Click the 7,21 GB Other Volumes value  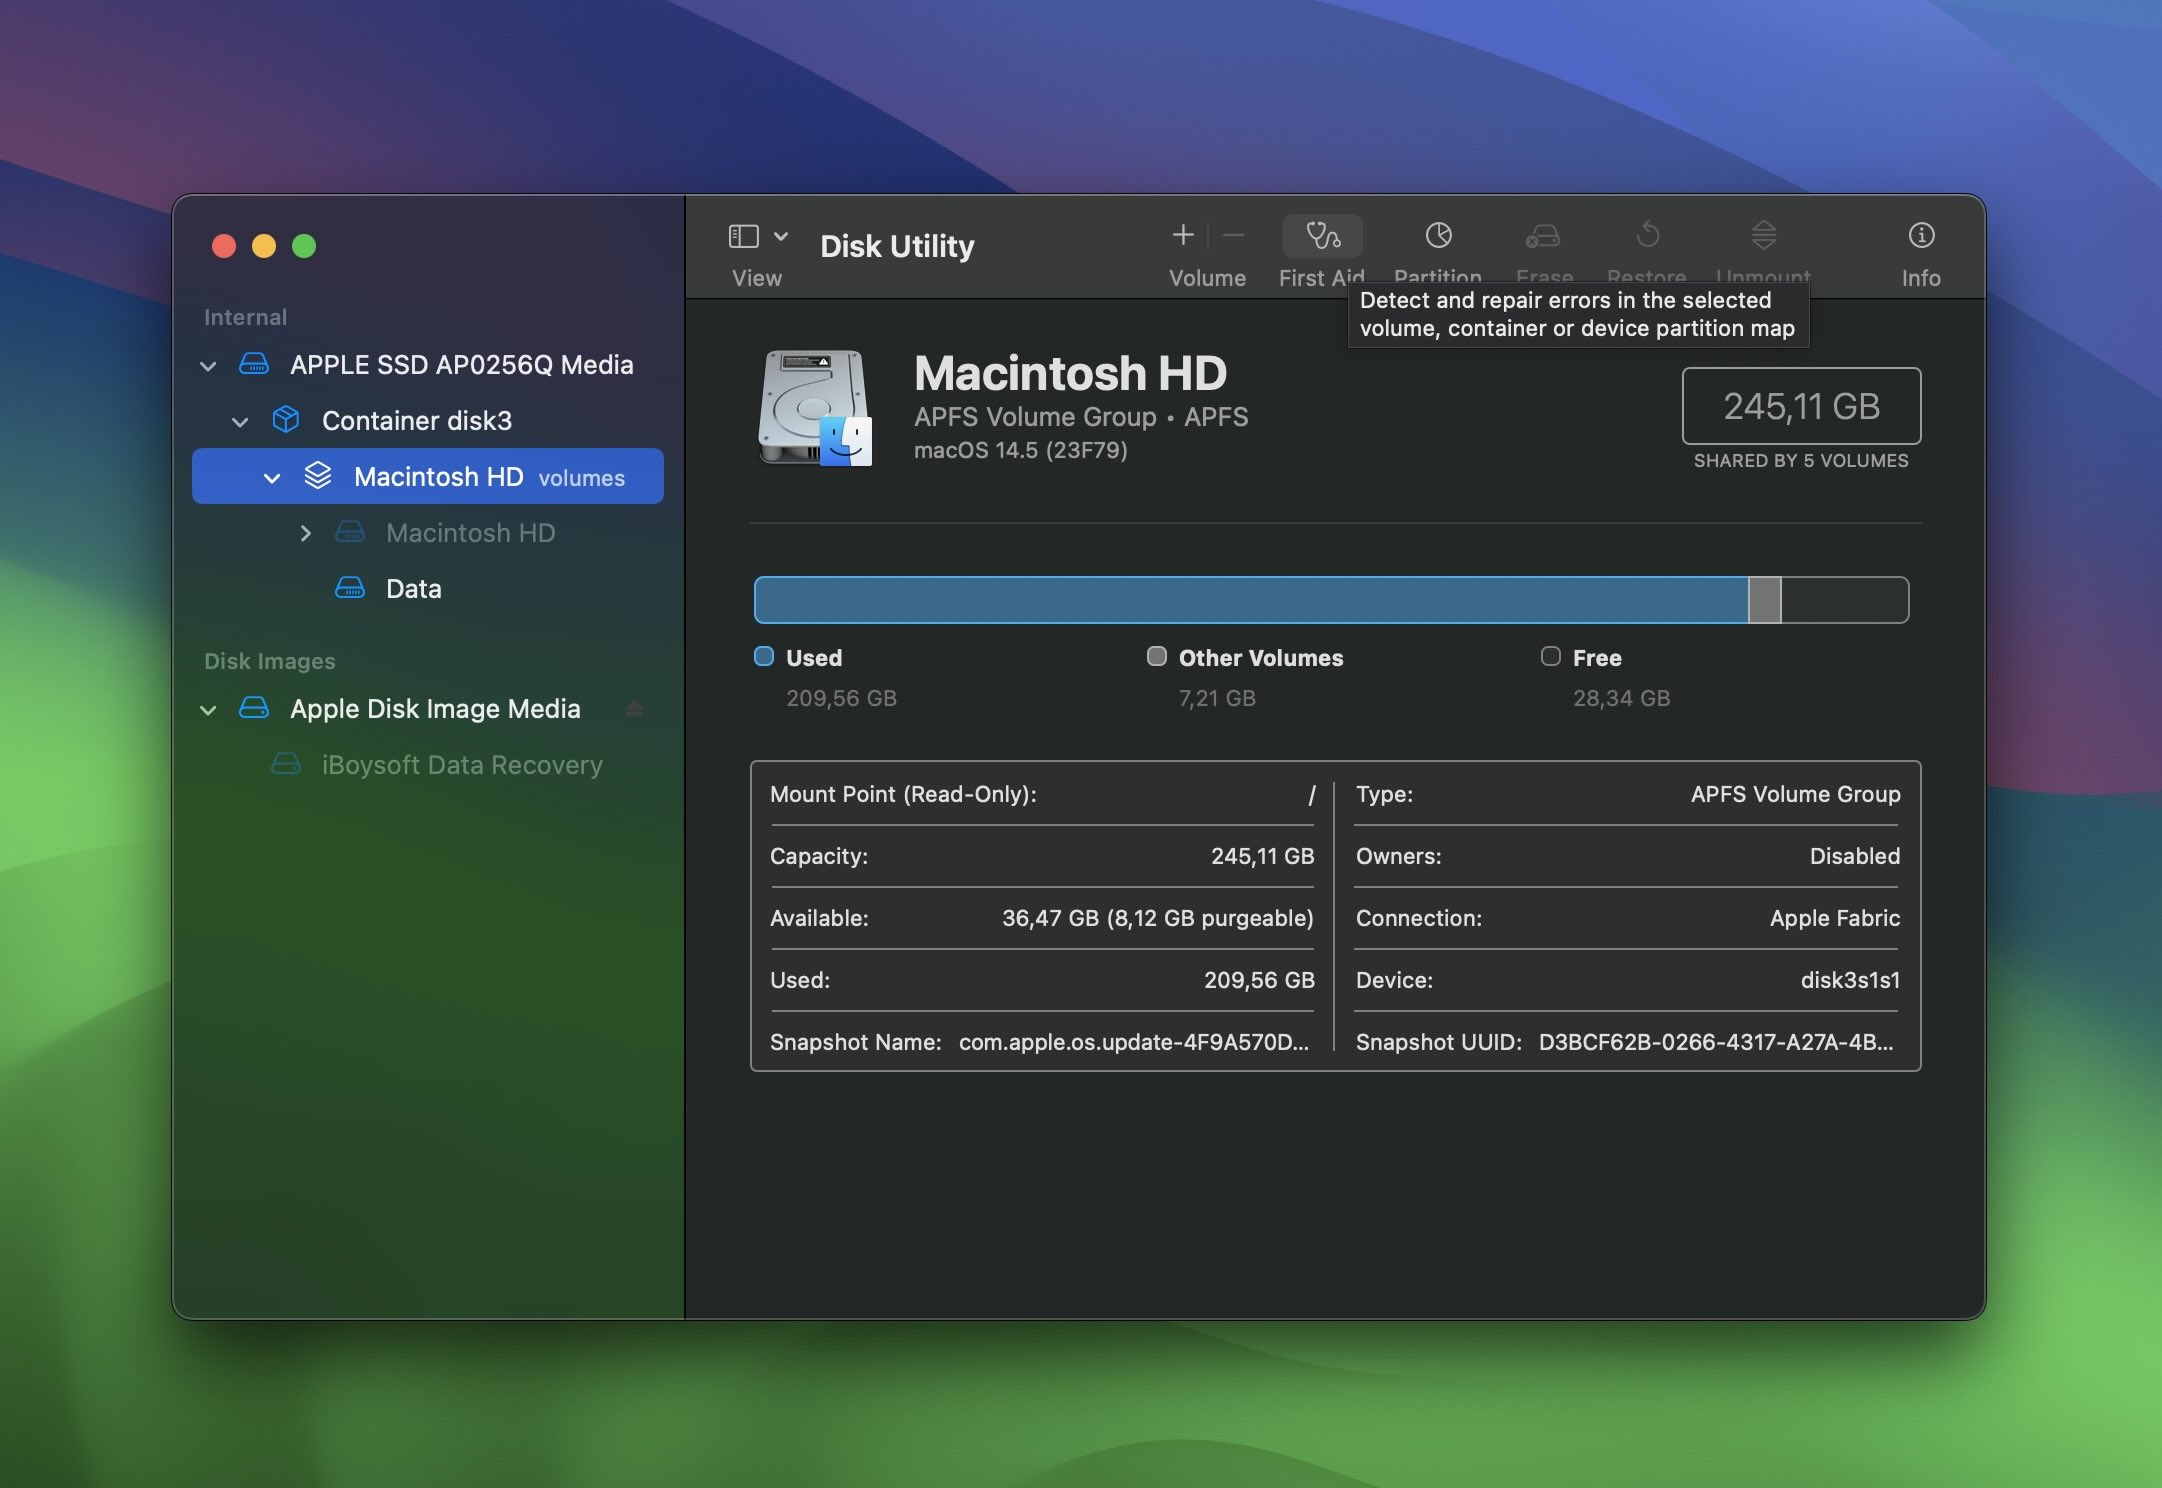(x=1217, y=698)
